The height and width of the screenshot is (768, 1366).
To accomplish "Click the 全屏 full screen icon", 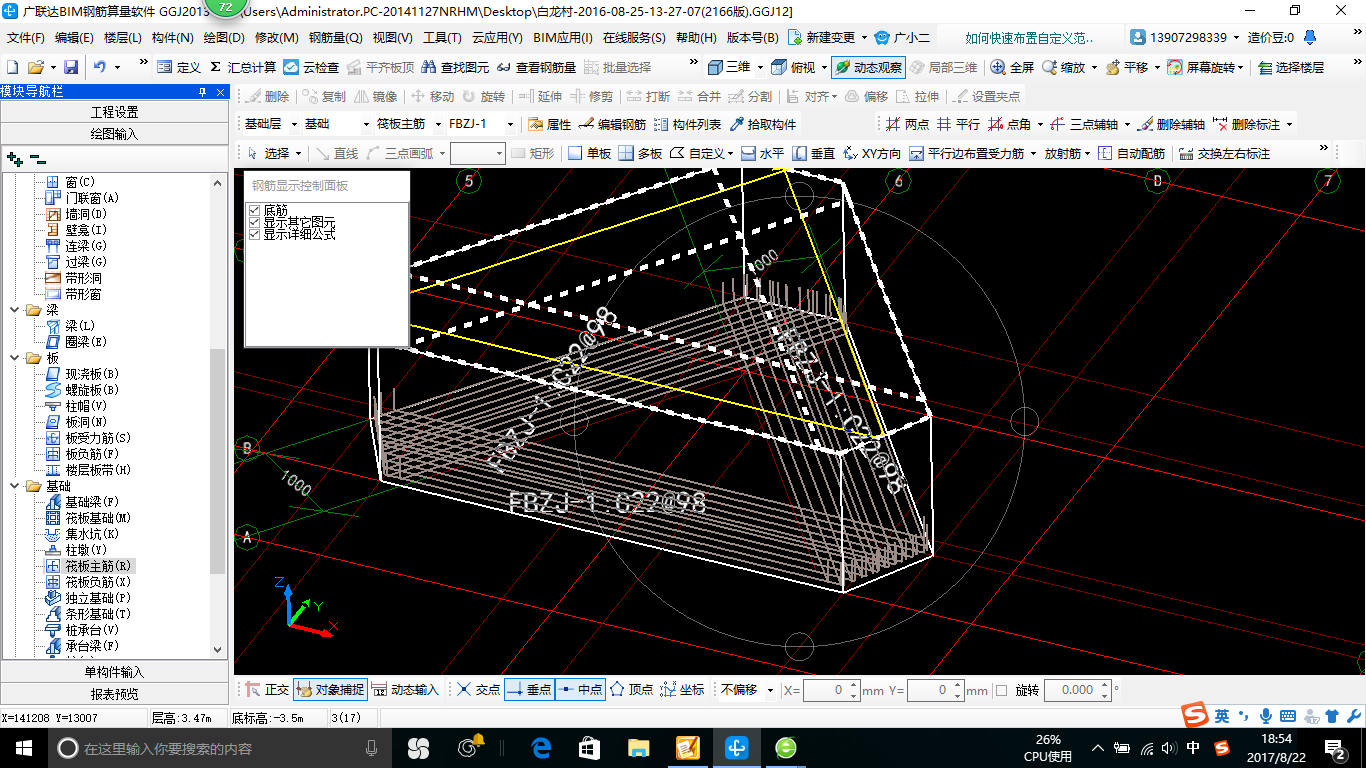I will [x=1012, y=67].
